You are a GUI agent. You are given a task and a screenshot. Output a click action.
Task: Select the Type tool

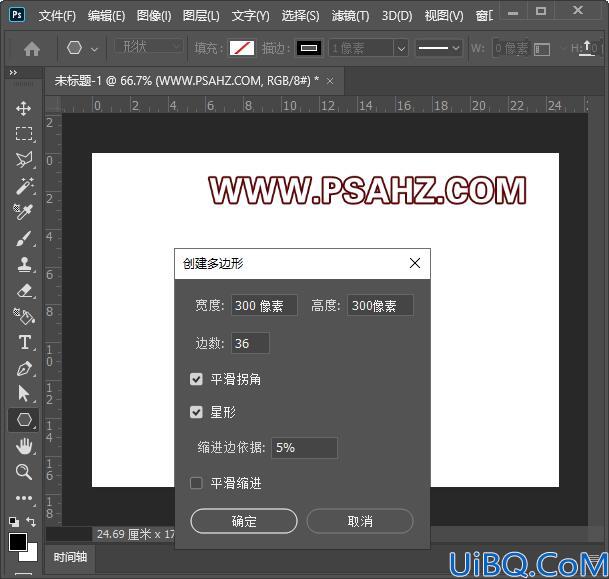[24, 343]
